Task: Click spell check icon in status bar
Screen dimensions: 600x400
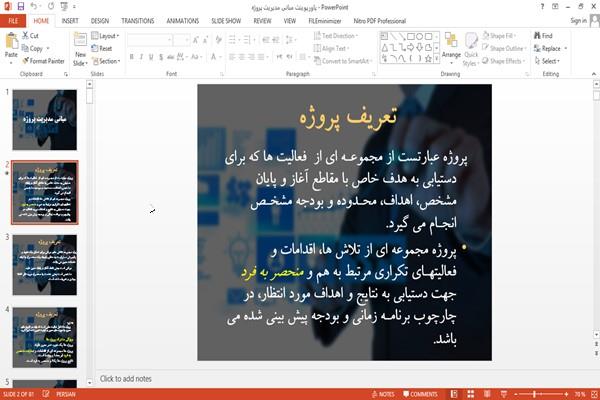Action: (x=46, y=394)
